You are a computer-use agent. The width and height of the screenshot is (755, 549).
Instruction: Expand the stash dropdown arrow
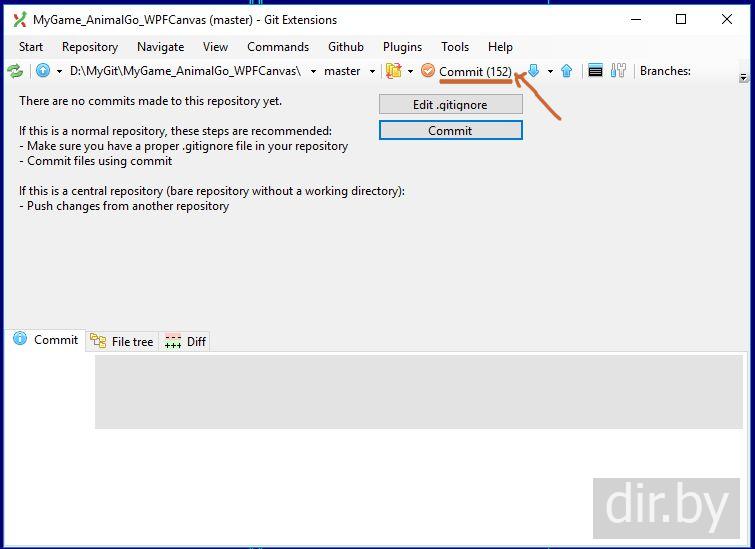pyautogui.click(x=410, y=71)
